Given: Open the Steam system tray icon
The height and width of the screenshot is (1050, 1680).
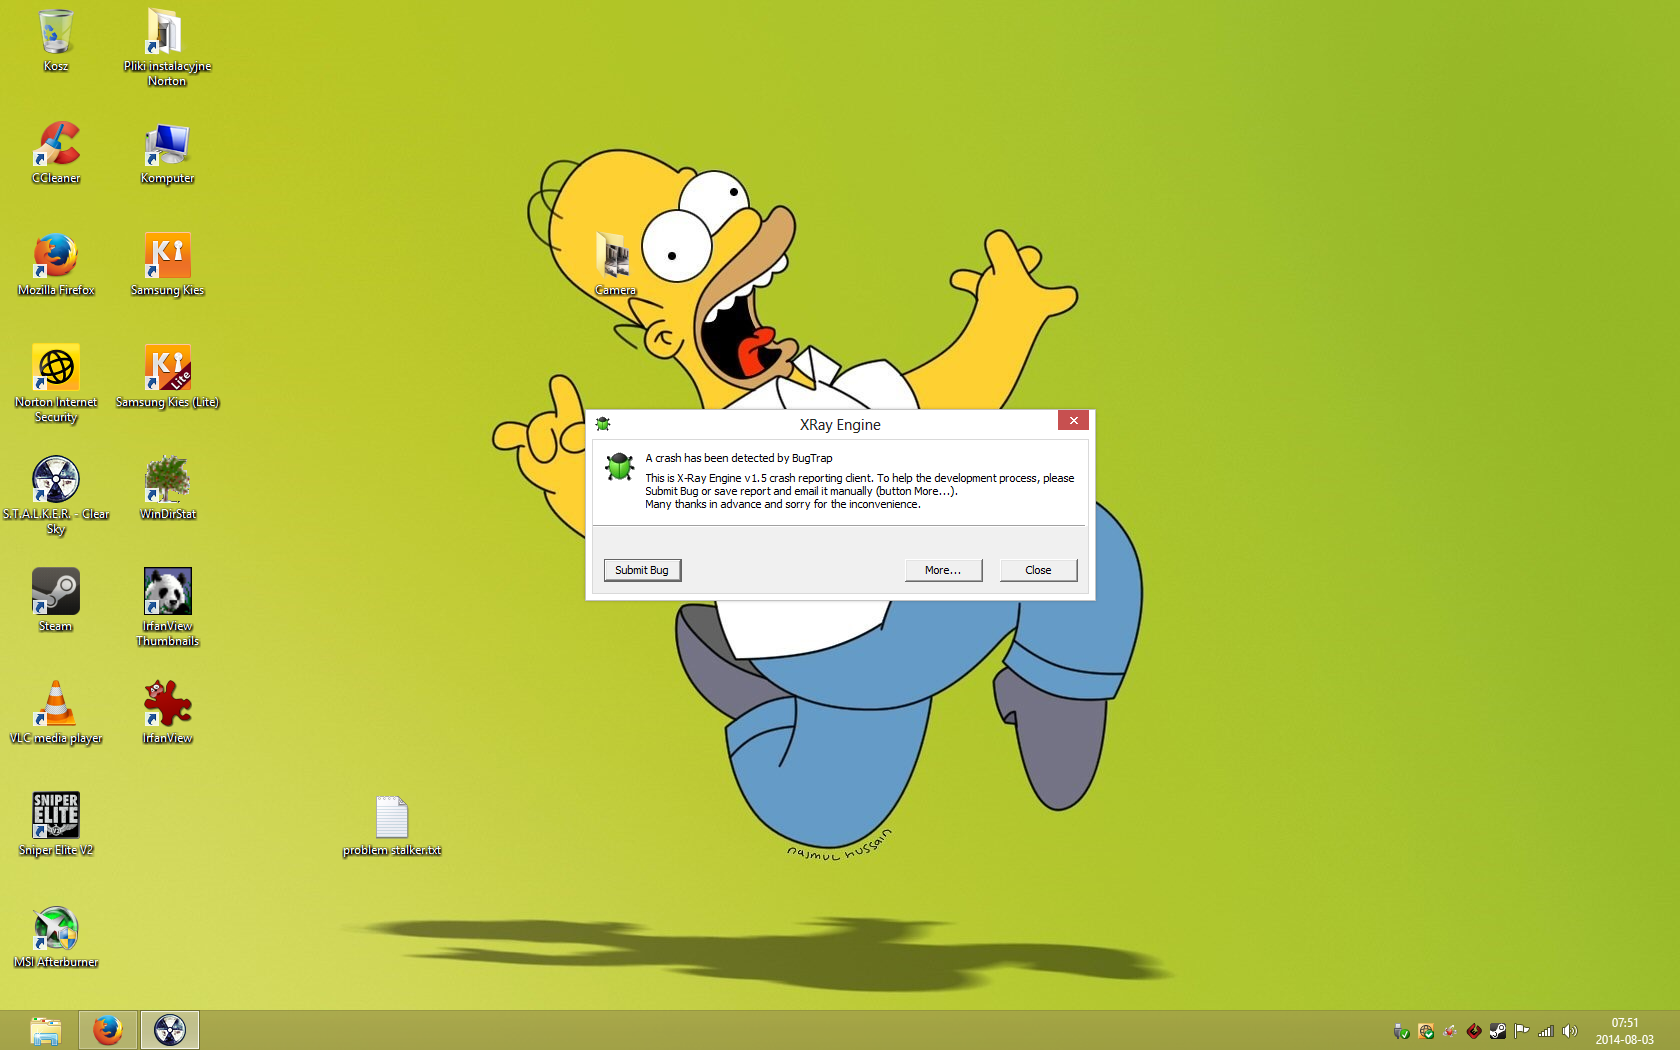Looking at the screenshot, I should pyautogui.click(x=1497, y=1031).
